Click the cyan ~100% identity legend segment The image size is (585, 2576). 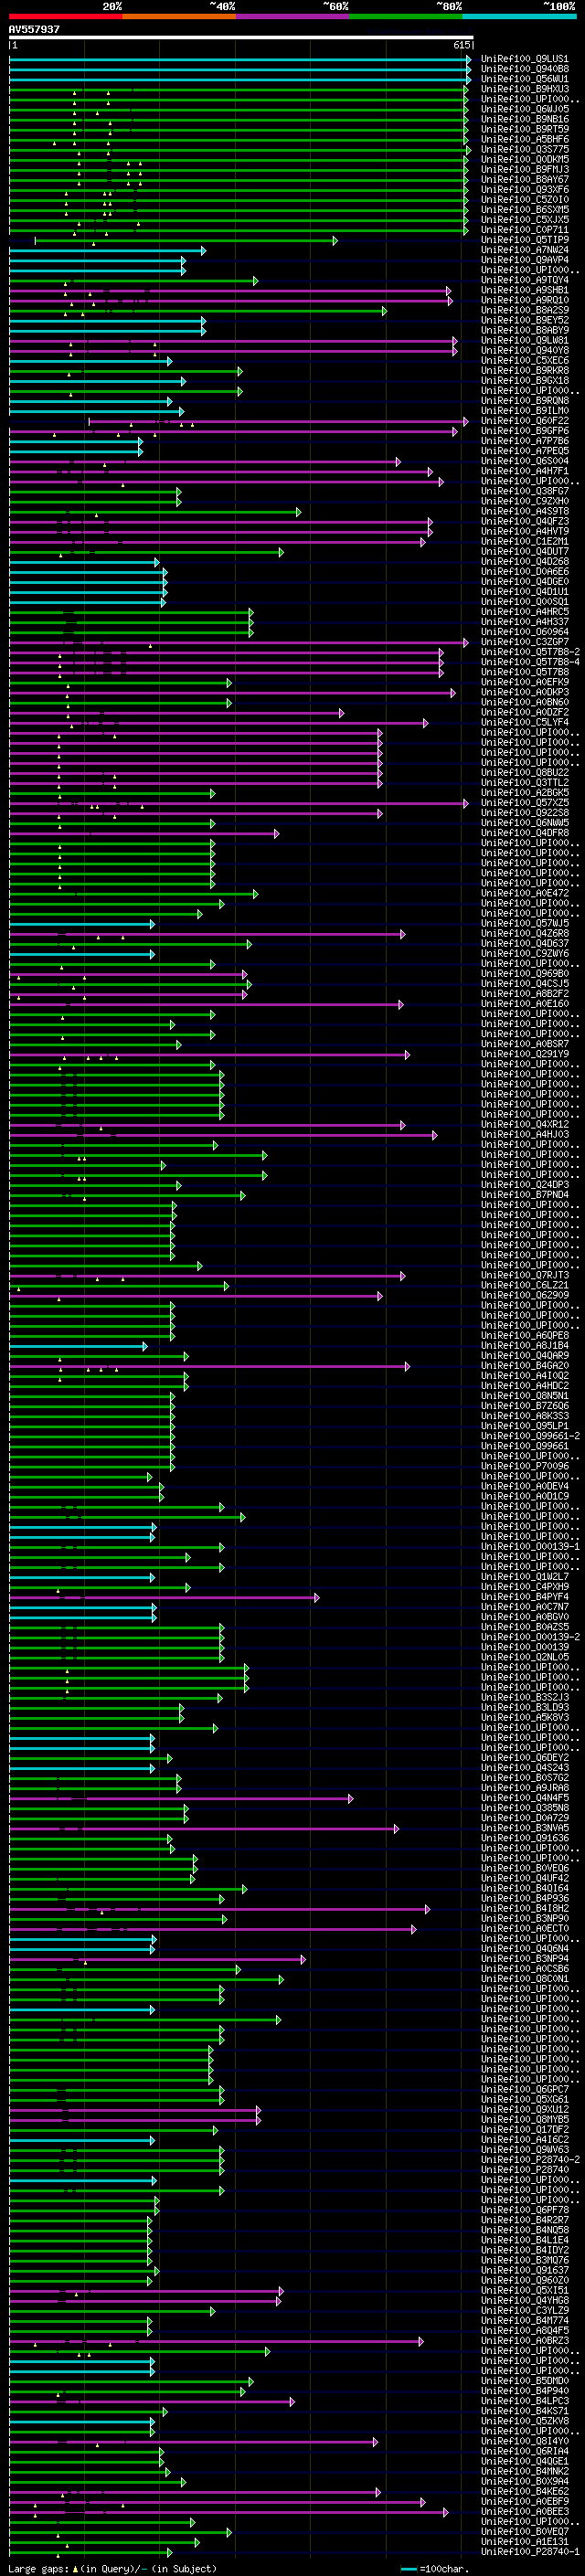[520, 16]
